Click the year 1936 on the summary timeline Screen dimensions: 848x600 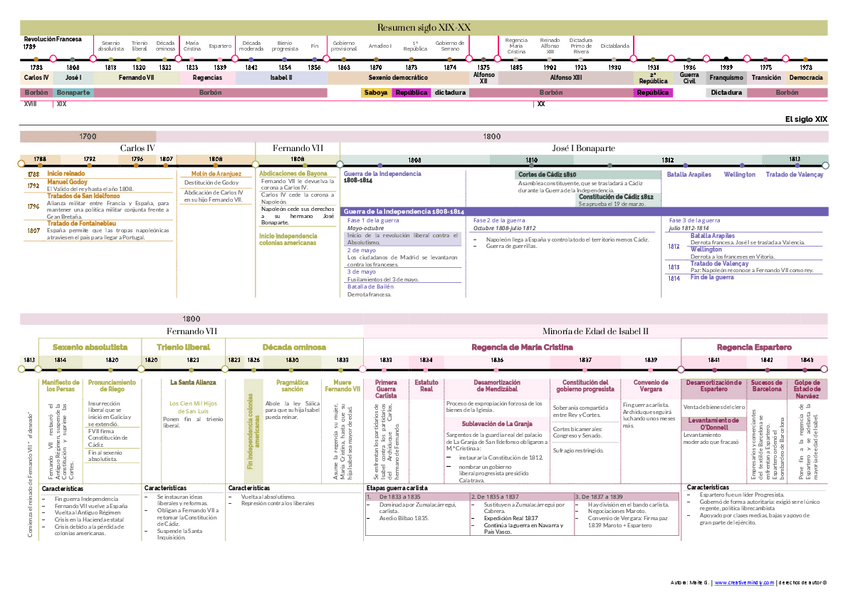pos(689,67)
